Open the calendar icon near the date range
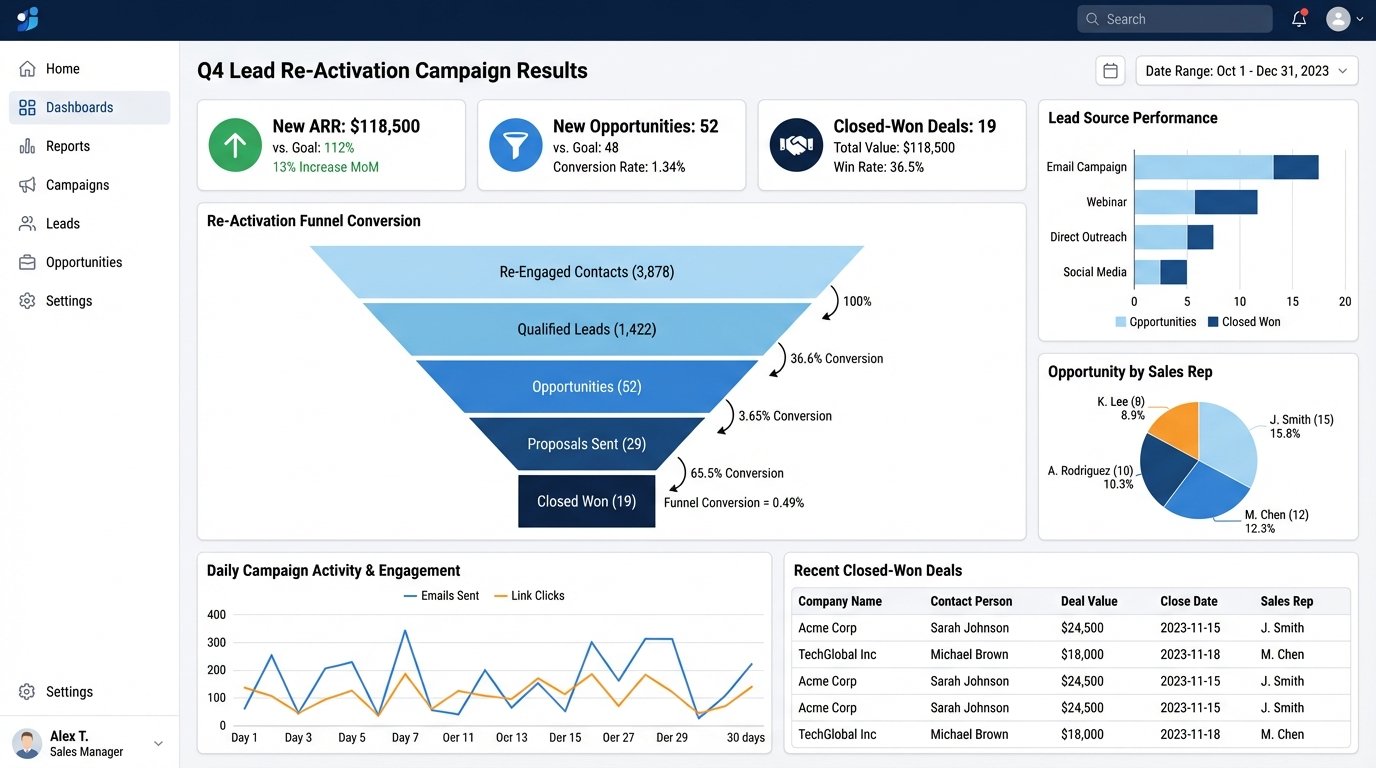The height and width of the screenshot is (768, 1376). click(x=1110, y=70)
